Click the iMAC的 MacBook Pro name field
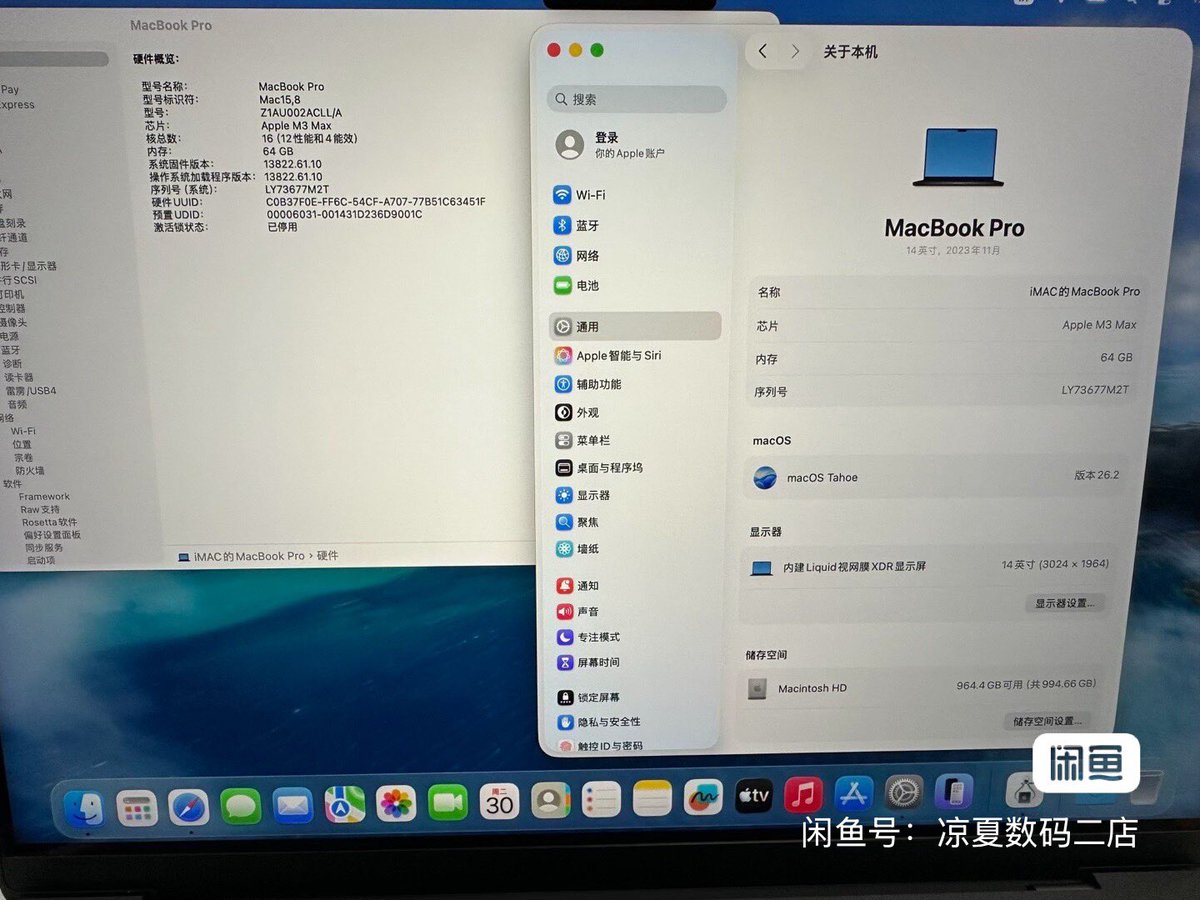The width and height of the screenshot is (1200, 900). (948, 292)
